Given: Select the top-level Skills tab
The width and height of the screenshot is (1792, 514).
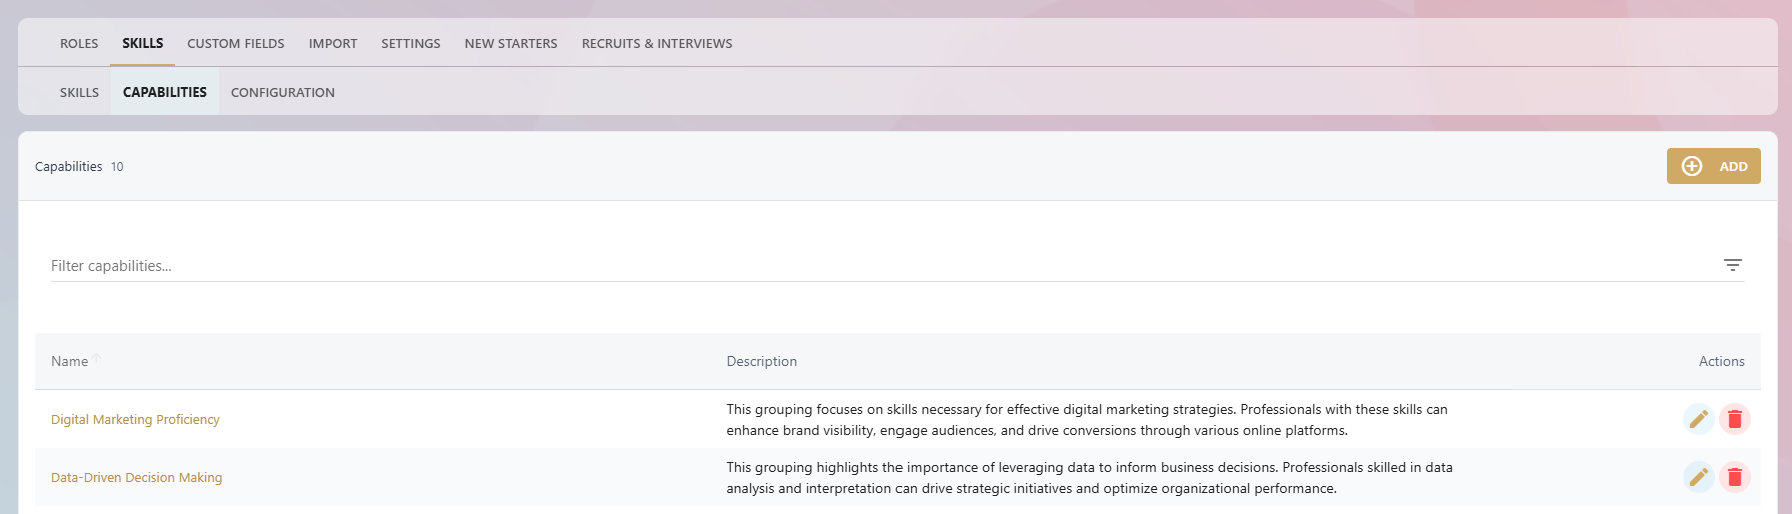Looking at the screenshot, I should coord(143,43).
